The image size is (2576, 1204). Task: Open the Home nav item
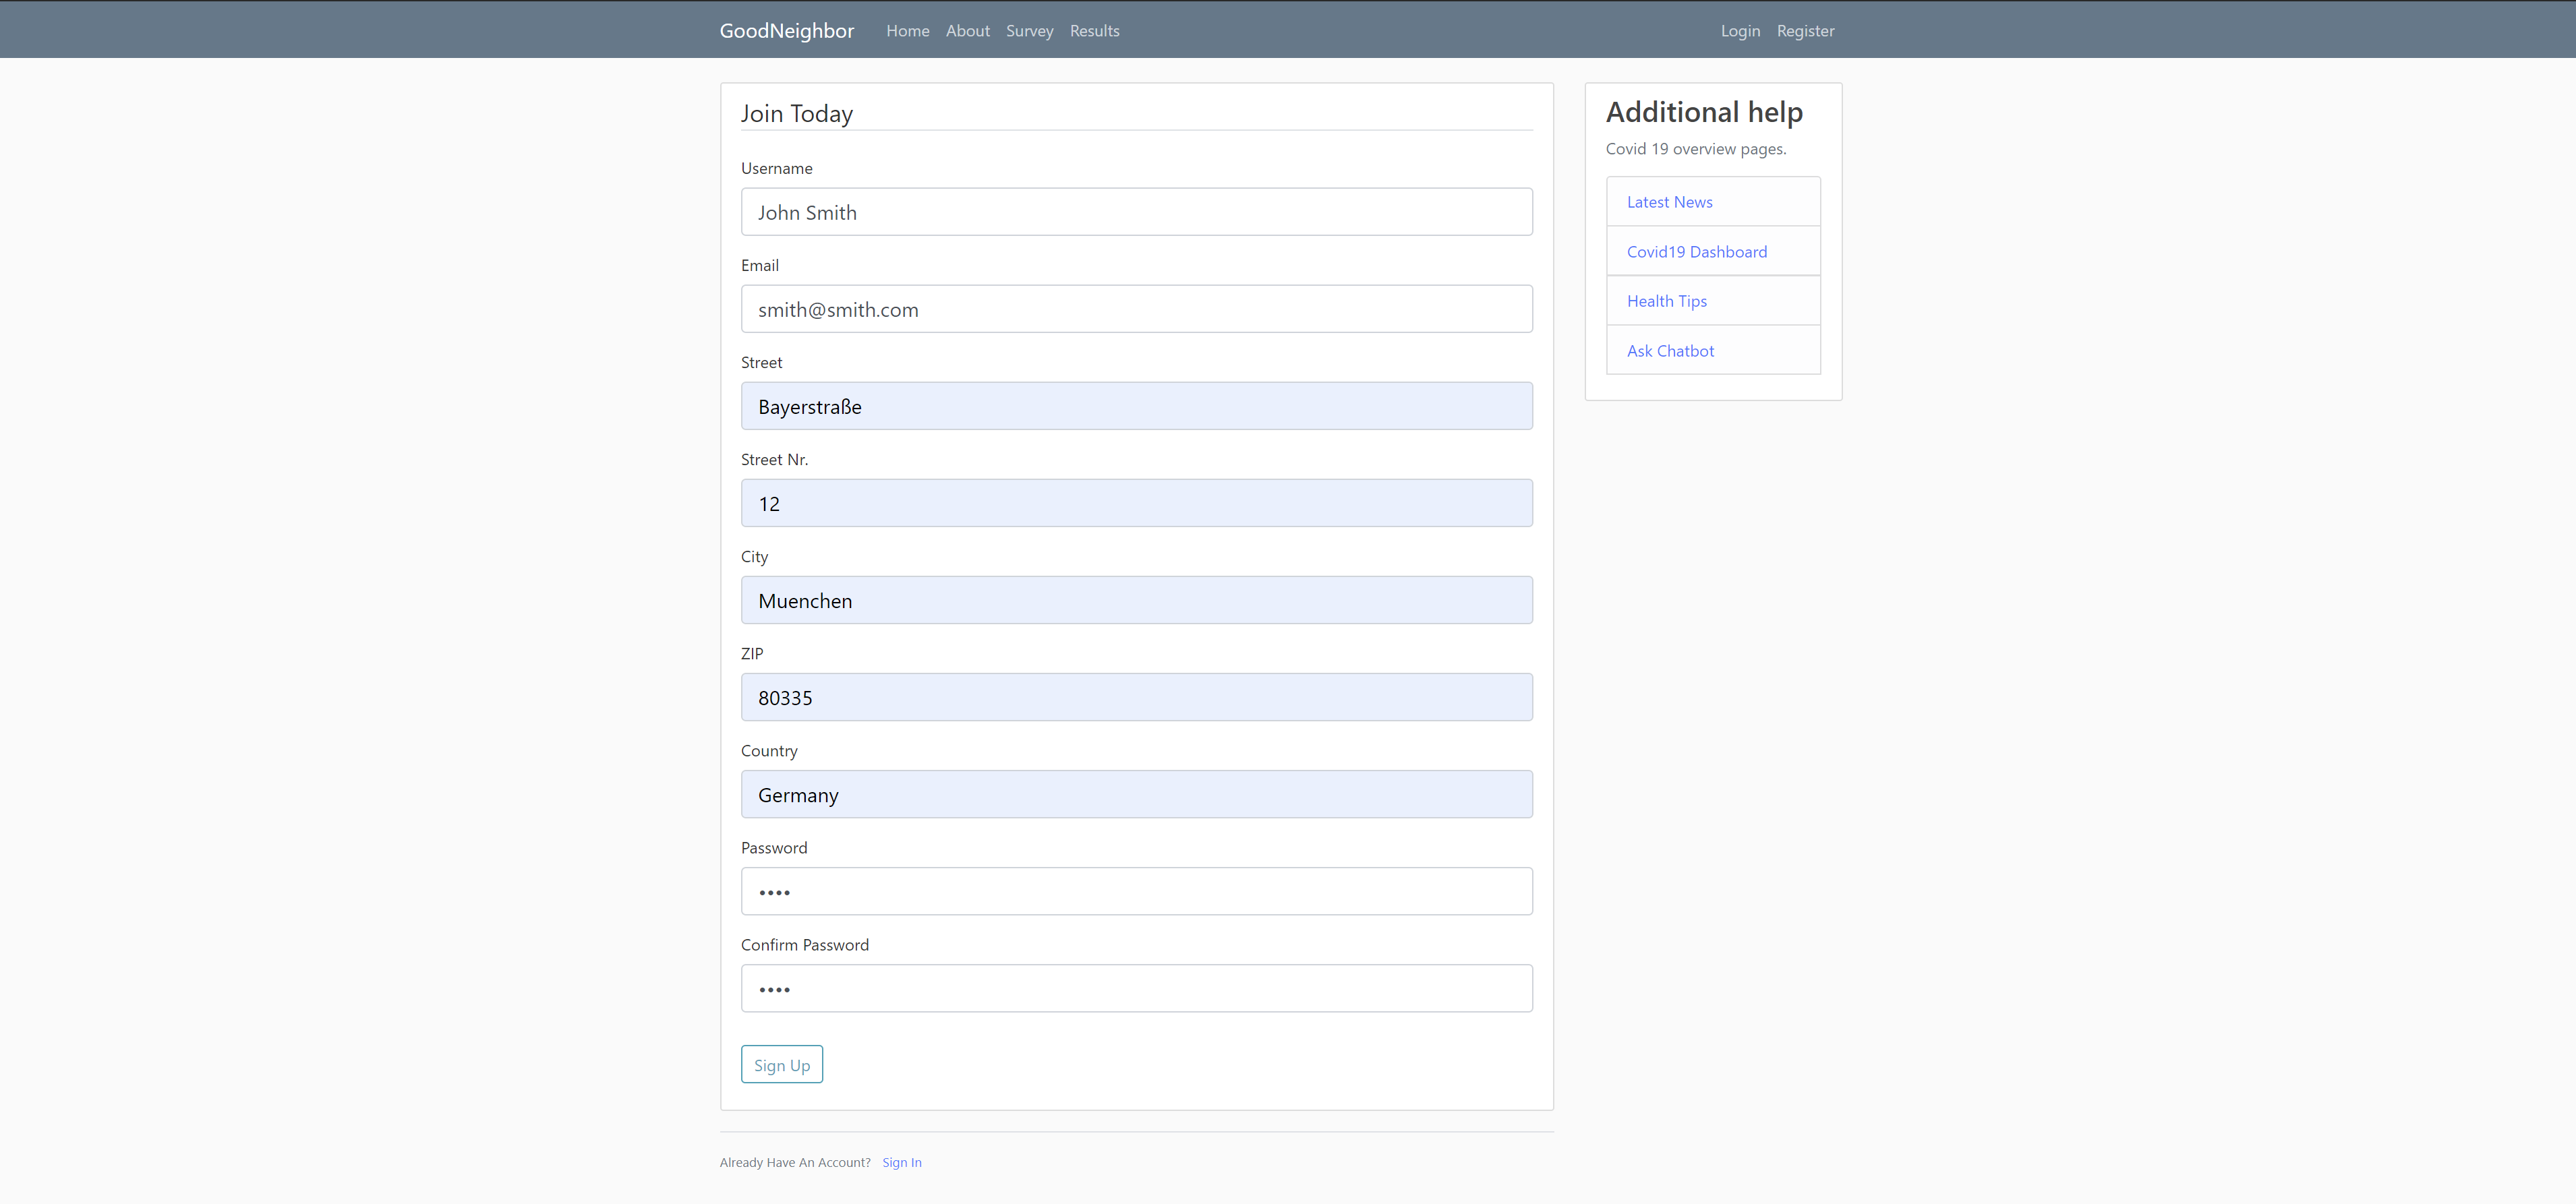(x=907, y=31)
